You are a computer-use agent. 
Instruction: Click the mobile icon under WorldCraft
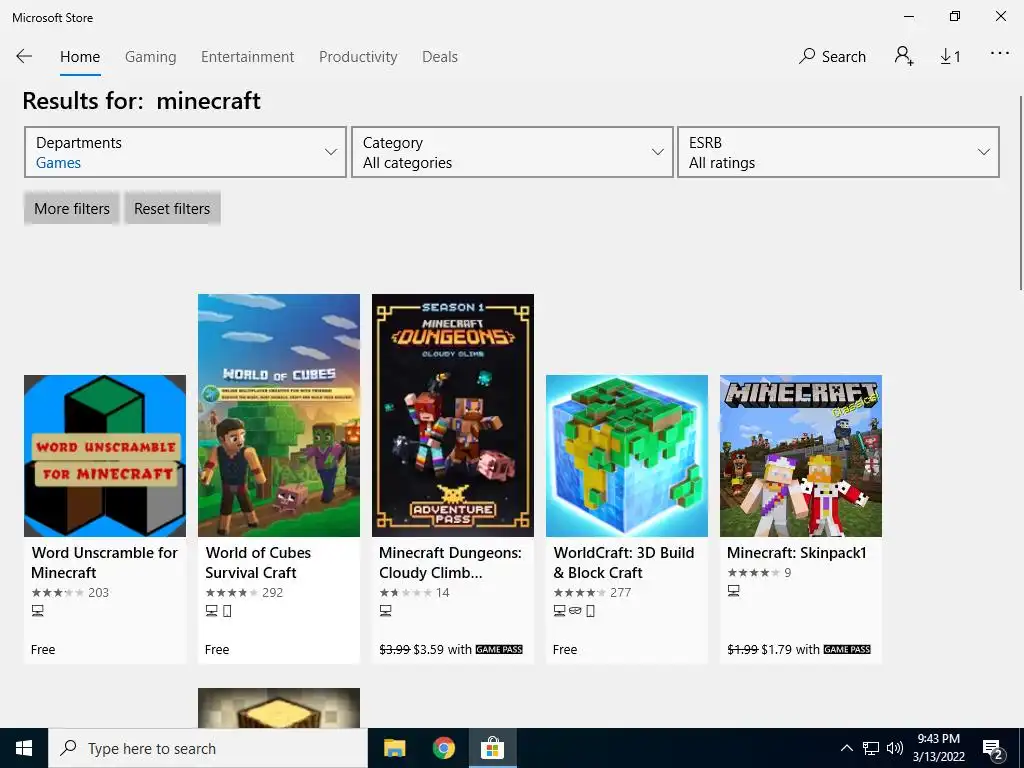coord(590,611)
